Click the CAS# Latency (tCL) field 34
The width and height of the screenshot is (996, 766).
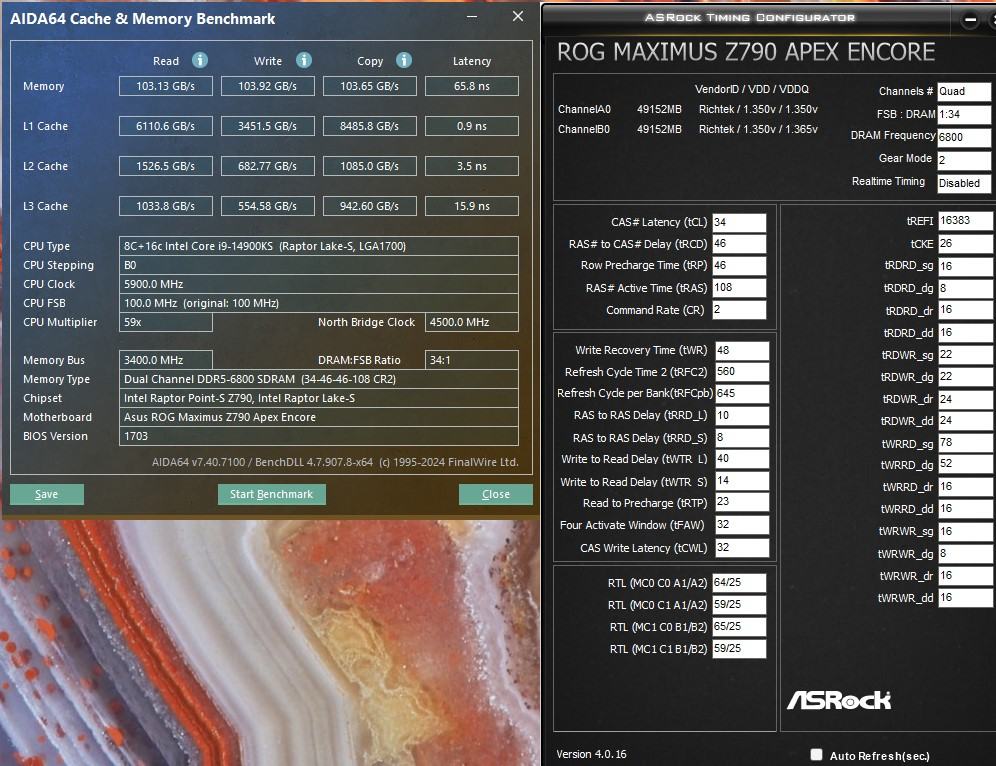coord(739,222)
